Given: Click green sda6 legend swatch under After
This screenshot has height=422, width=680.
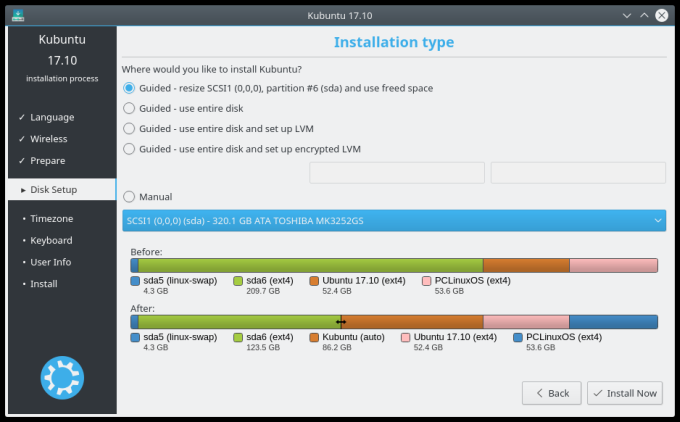Looking at the screenshot, I should click(x=238, y=338).
